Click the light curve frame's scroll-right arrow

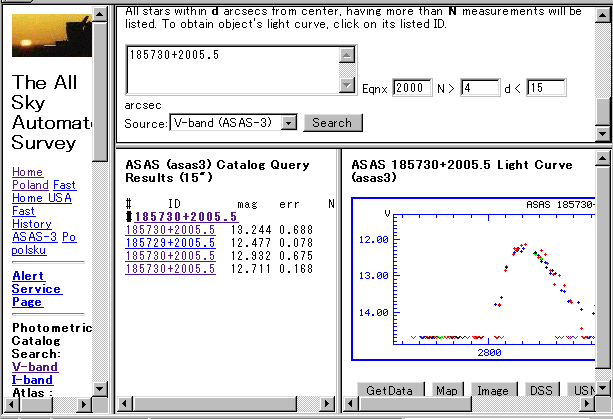[587, 403]
